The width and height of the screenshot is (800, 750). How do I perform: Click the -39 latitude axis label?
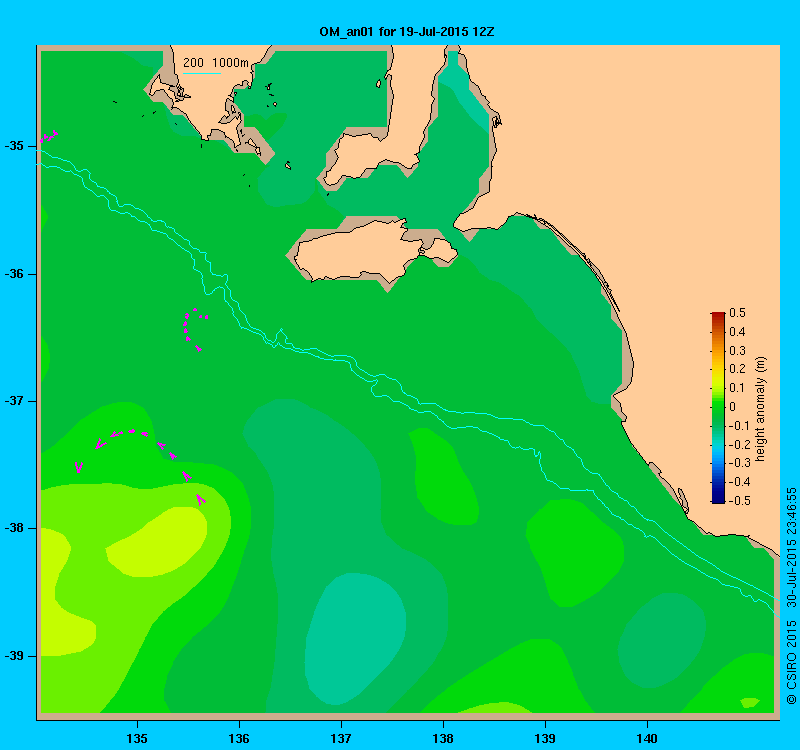14,656
